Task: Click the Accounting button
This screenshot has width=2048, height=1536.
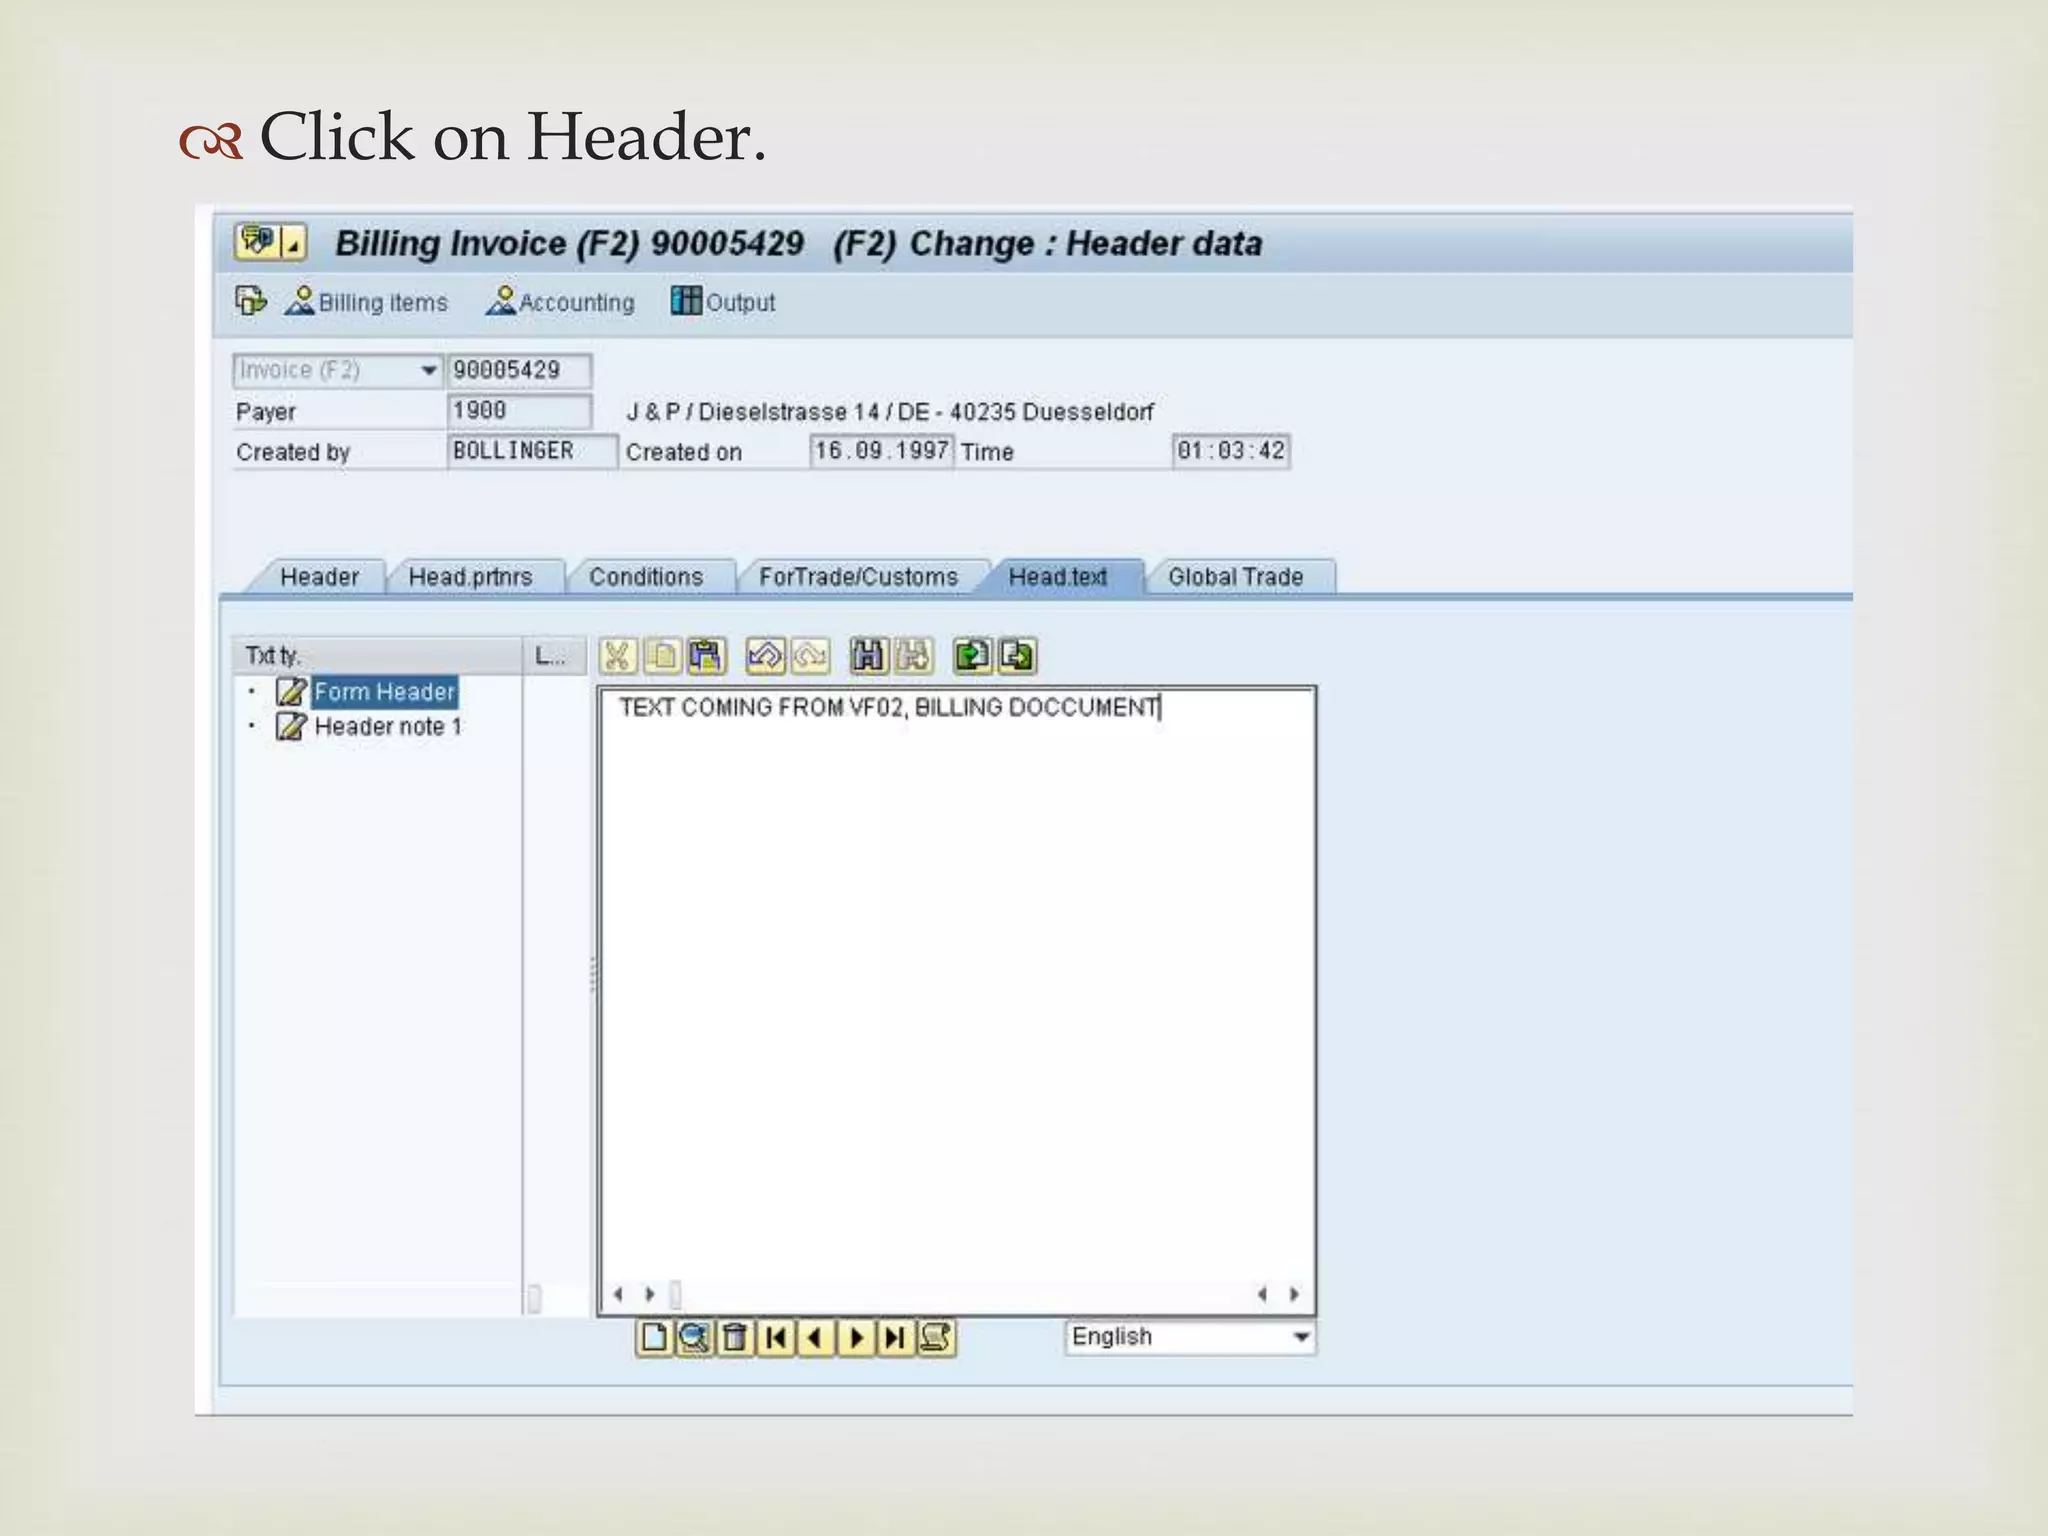Action: click(560, 302)
